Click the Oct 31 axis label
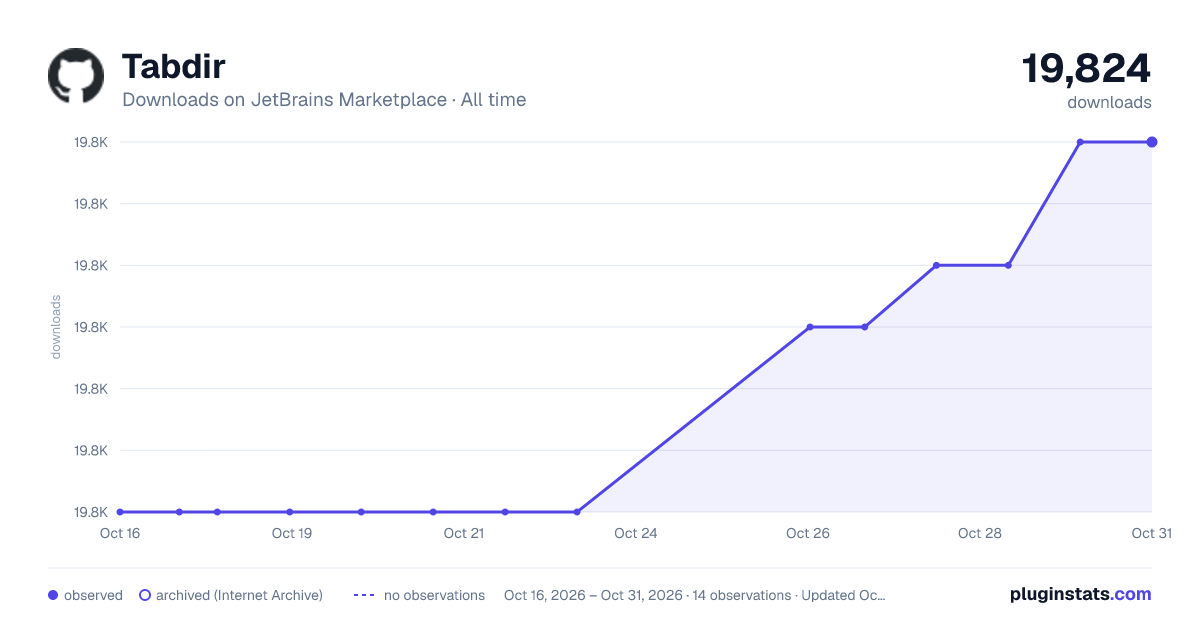The image size is (1200, 630). 1151,533
